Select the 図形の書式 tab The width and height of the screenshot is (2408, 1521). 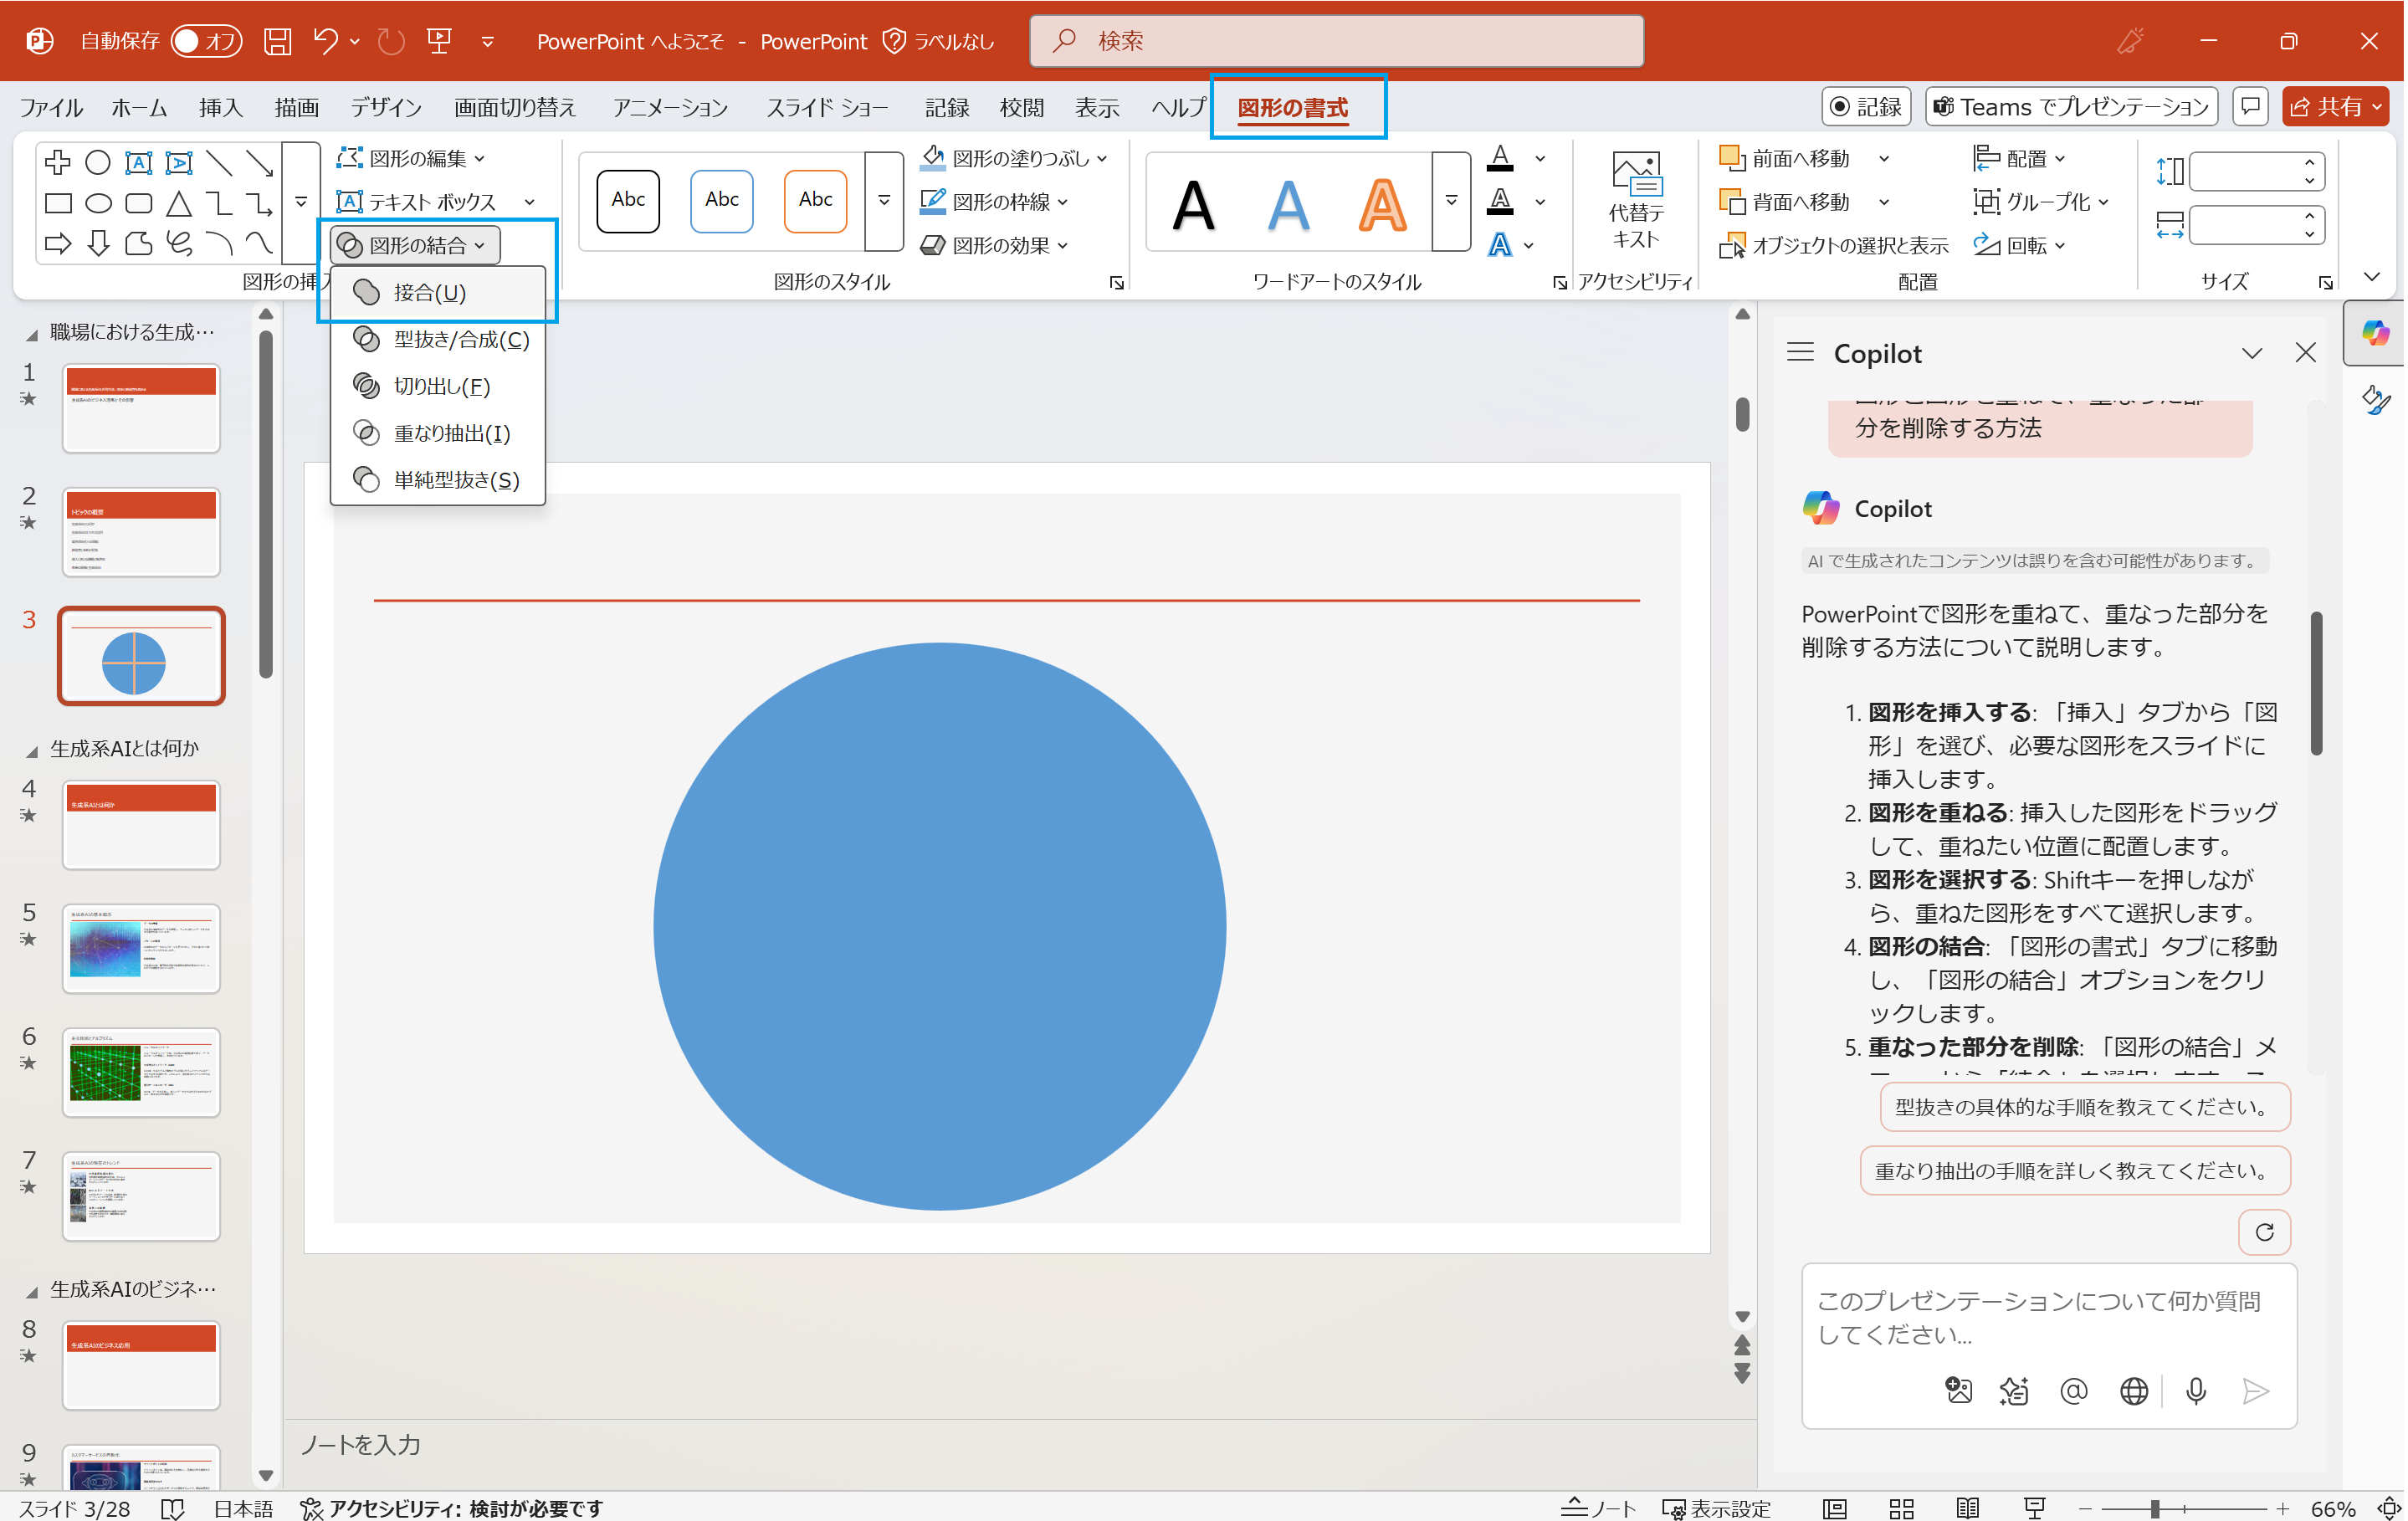pos(1292,107)
